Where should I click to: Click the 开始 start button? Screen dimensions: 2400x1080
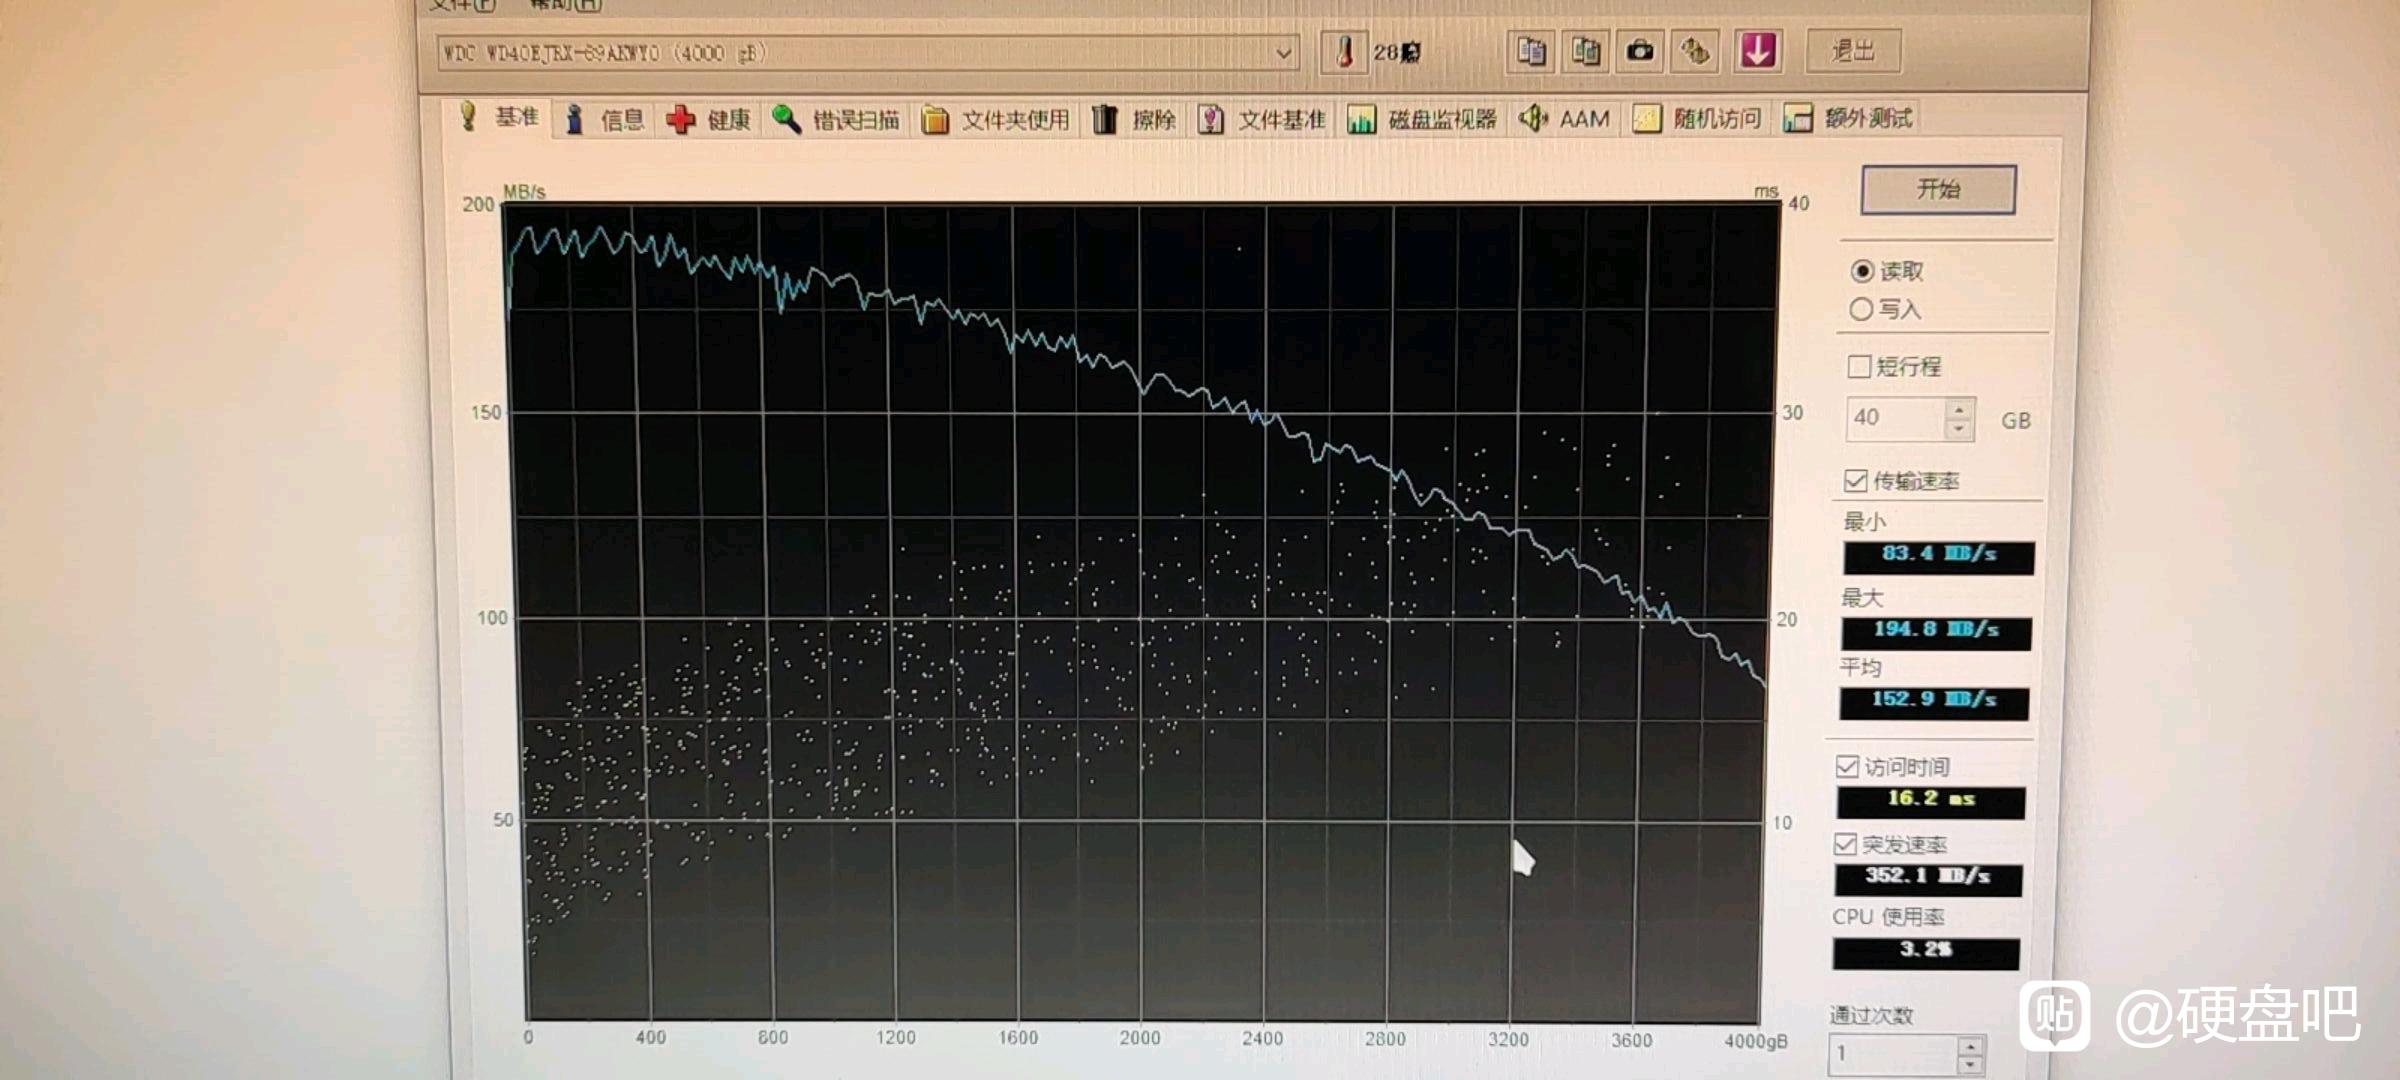[1938, 189]
